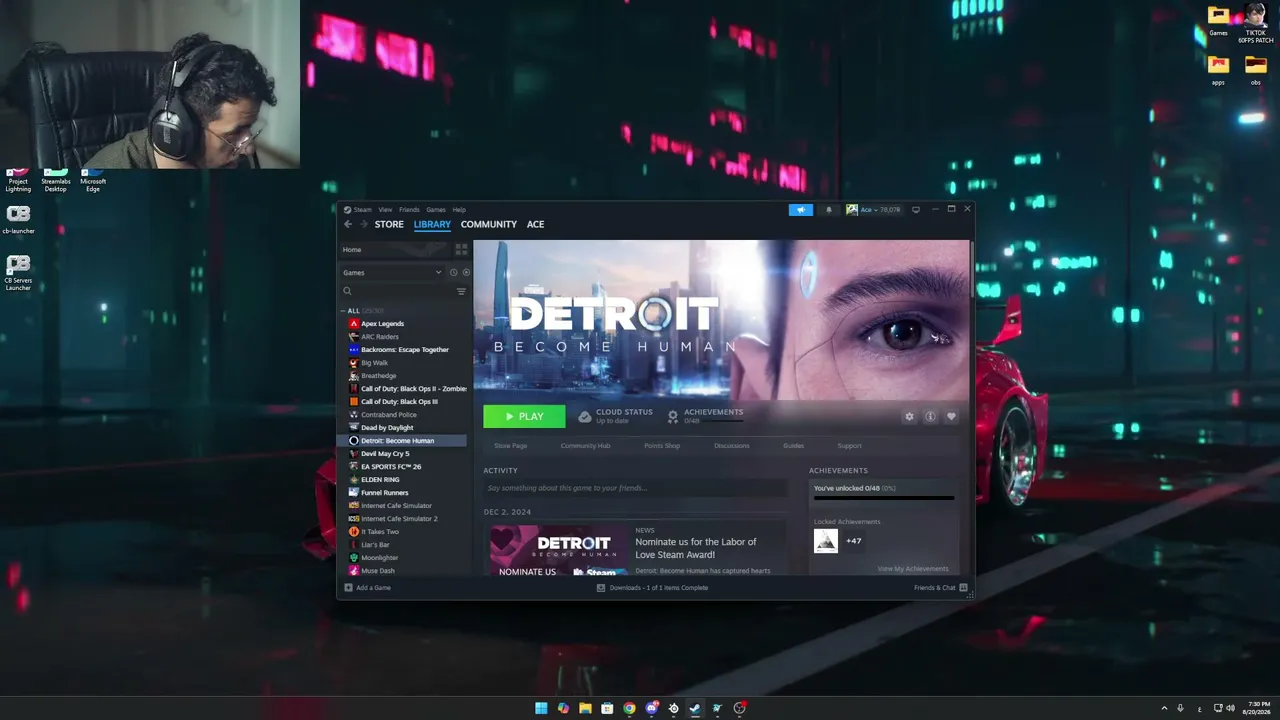Open the View menu
Image resolution: width=1280 pixels, height=720 pixels.
click(385, 210)
